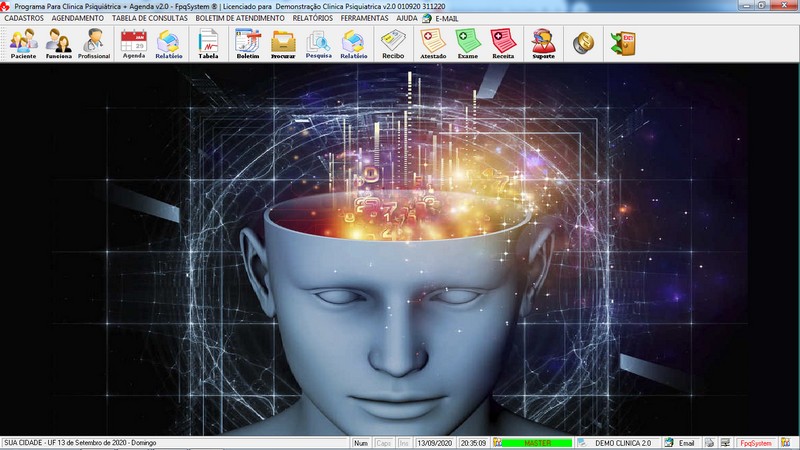Open the TABELA DE CONSULTAS menu

pyautogui.click(x=150, y=18)
